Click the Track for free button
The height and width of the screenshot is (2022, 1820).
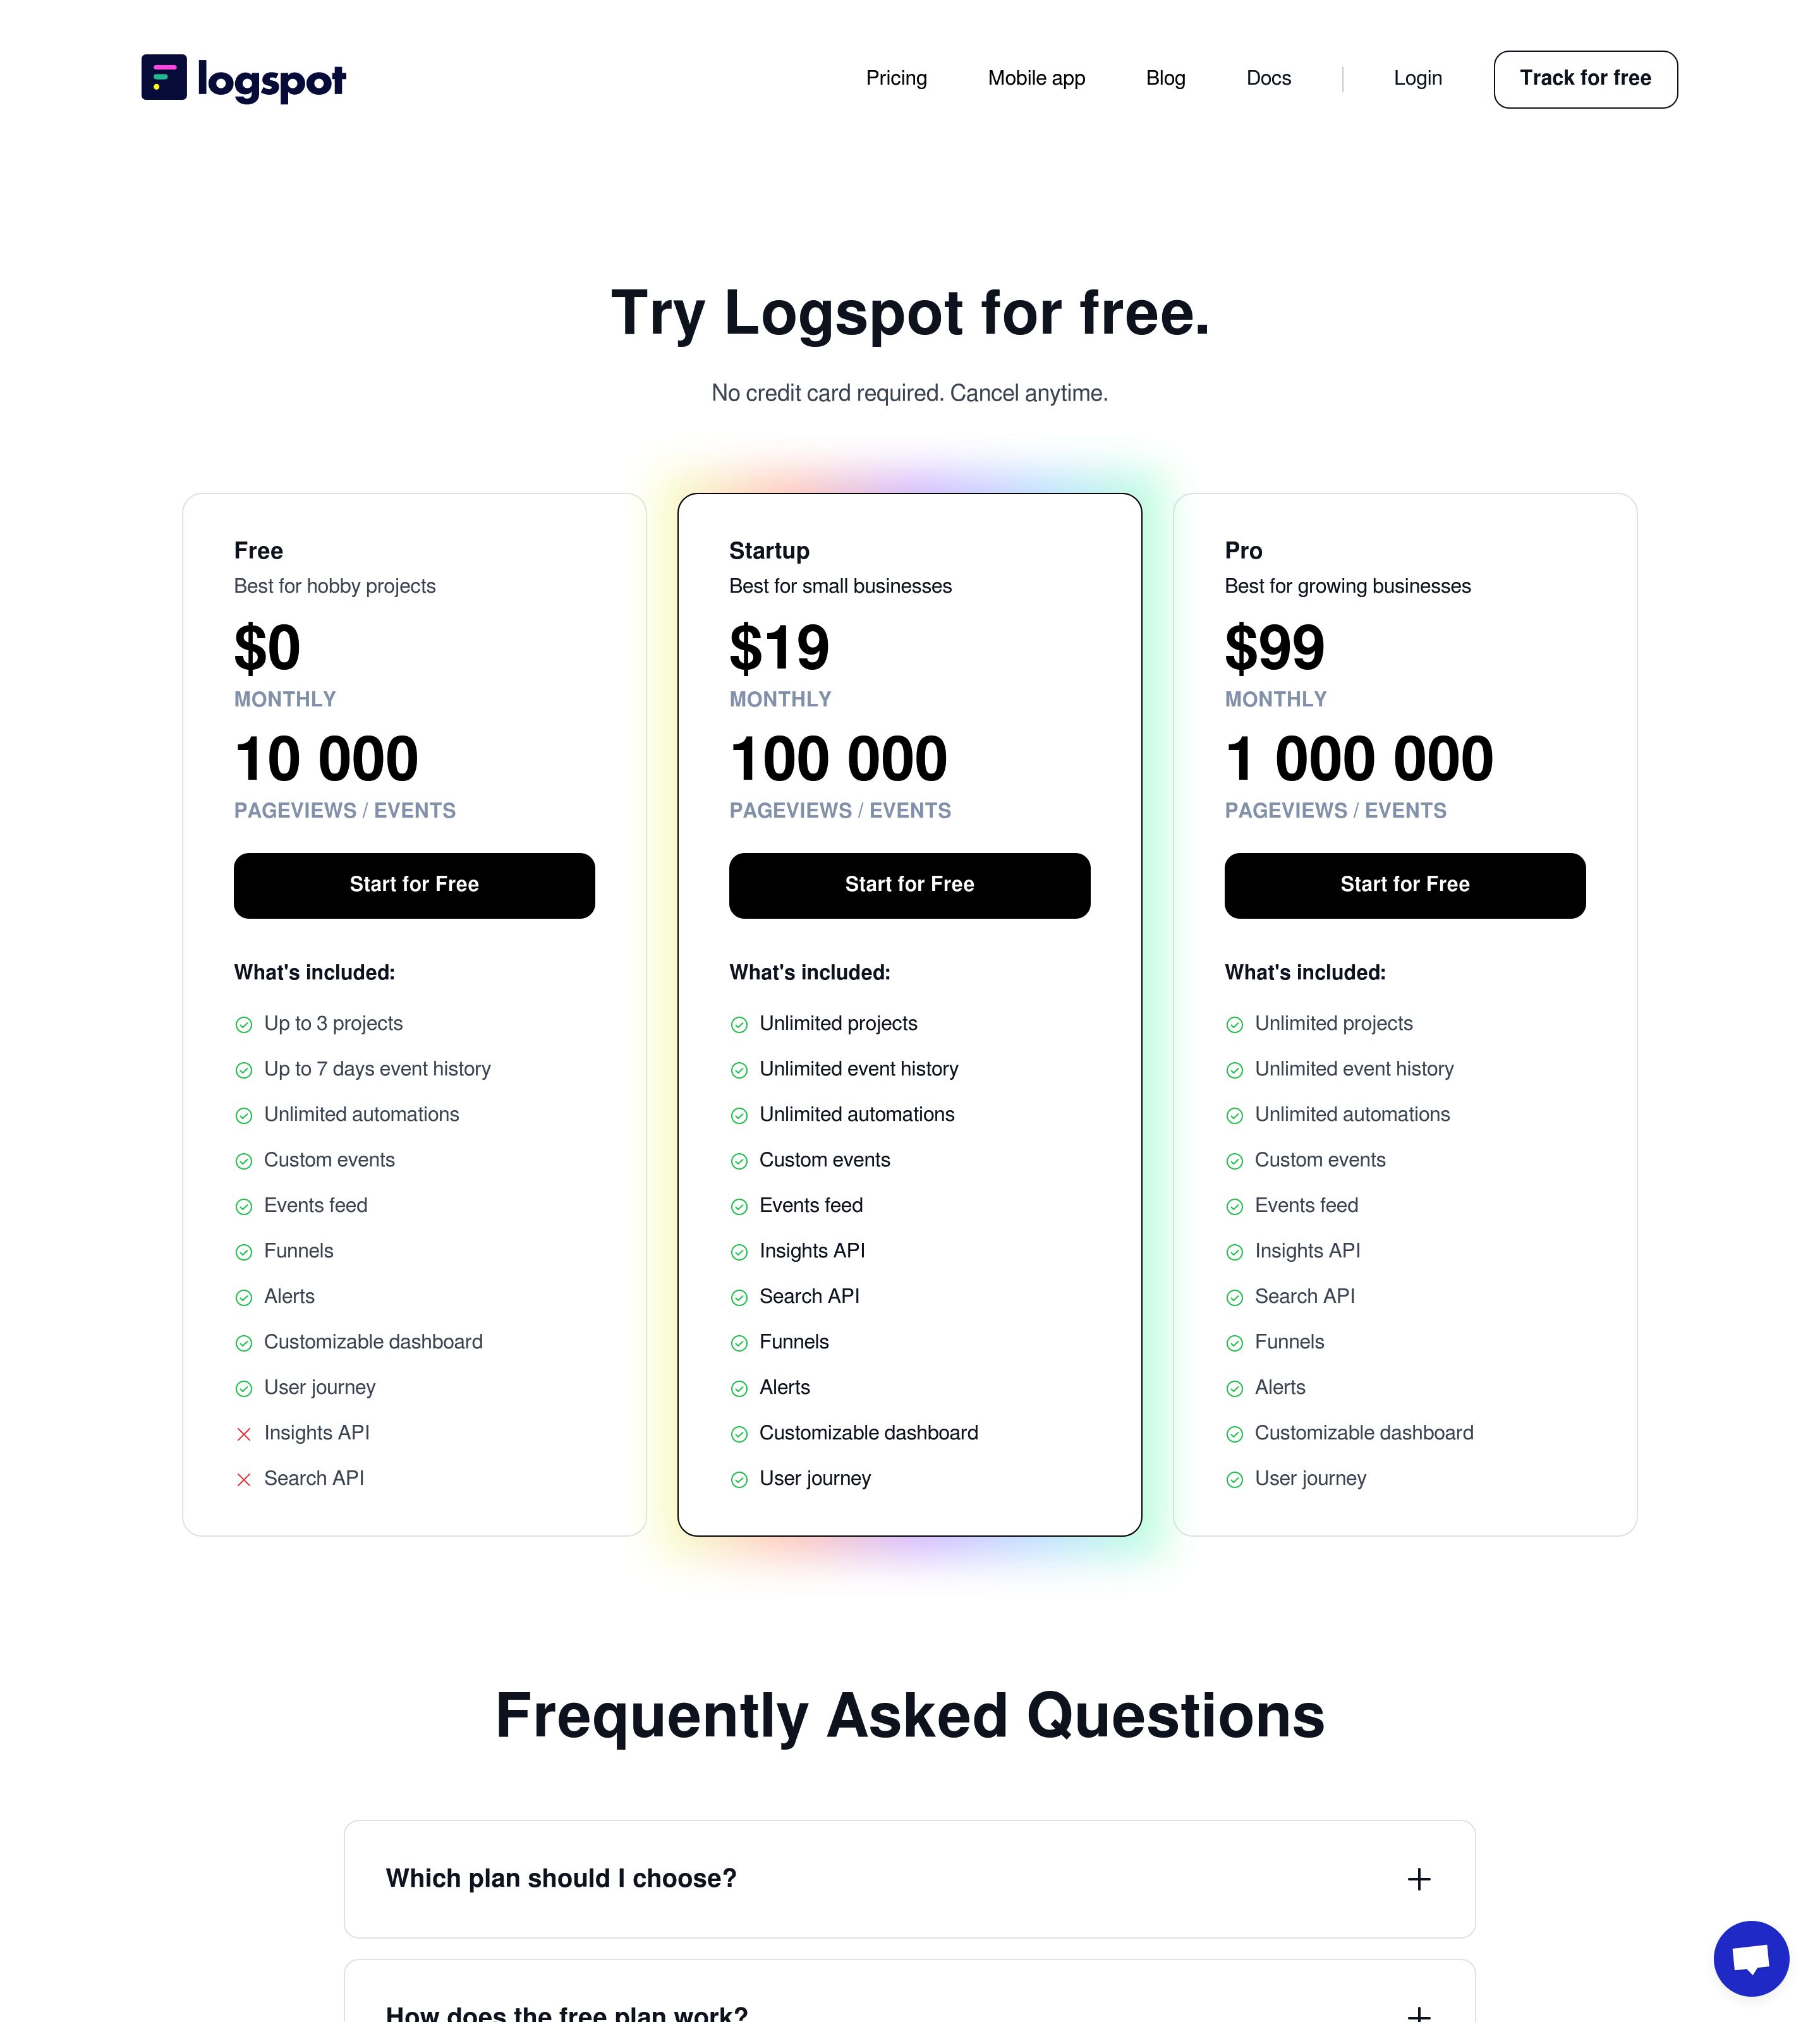(x=1586, y=79)
